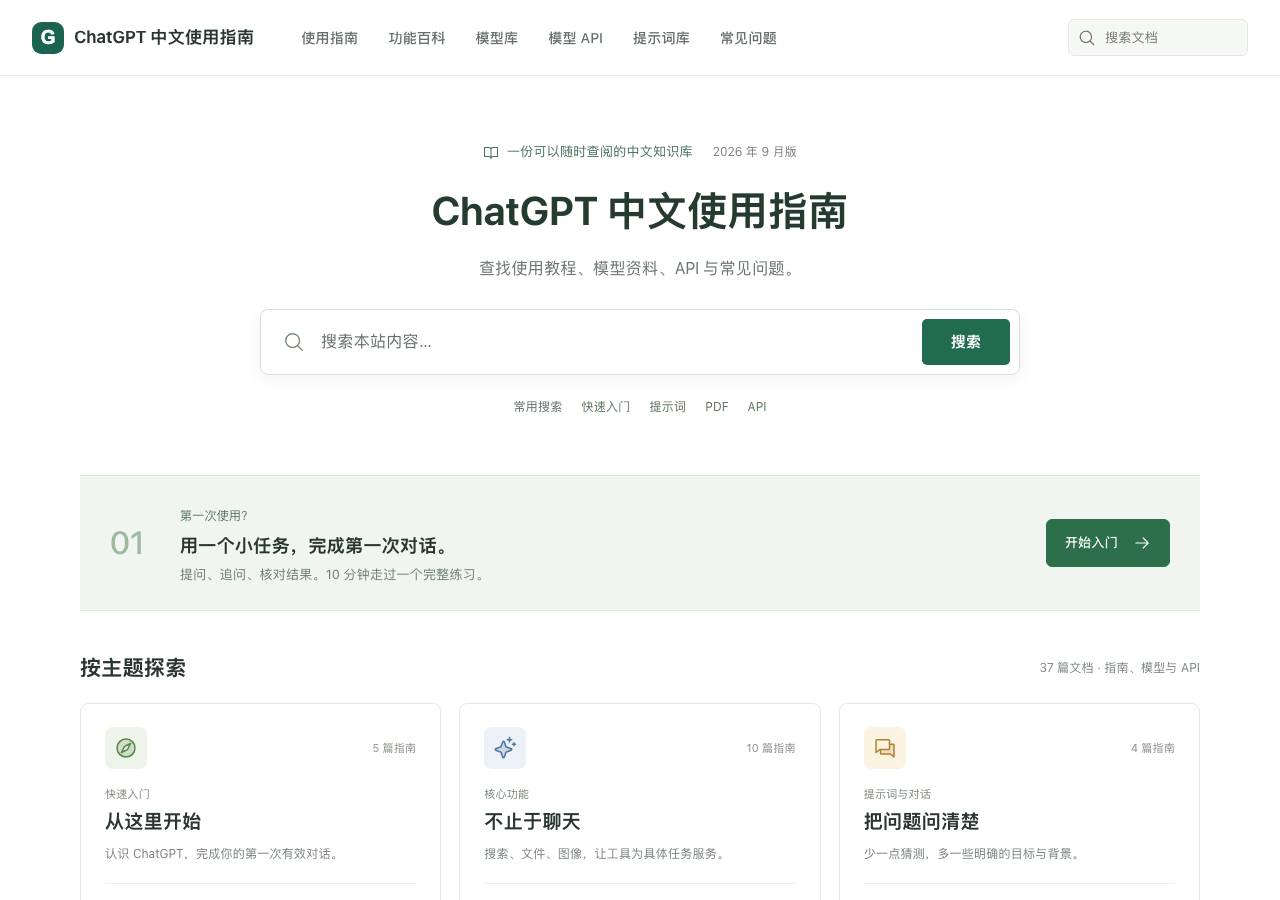Open 提示词库 from the nav bar
Image resolution: width=1280 pixels, height=900 pixels.
point(661,38)
